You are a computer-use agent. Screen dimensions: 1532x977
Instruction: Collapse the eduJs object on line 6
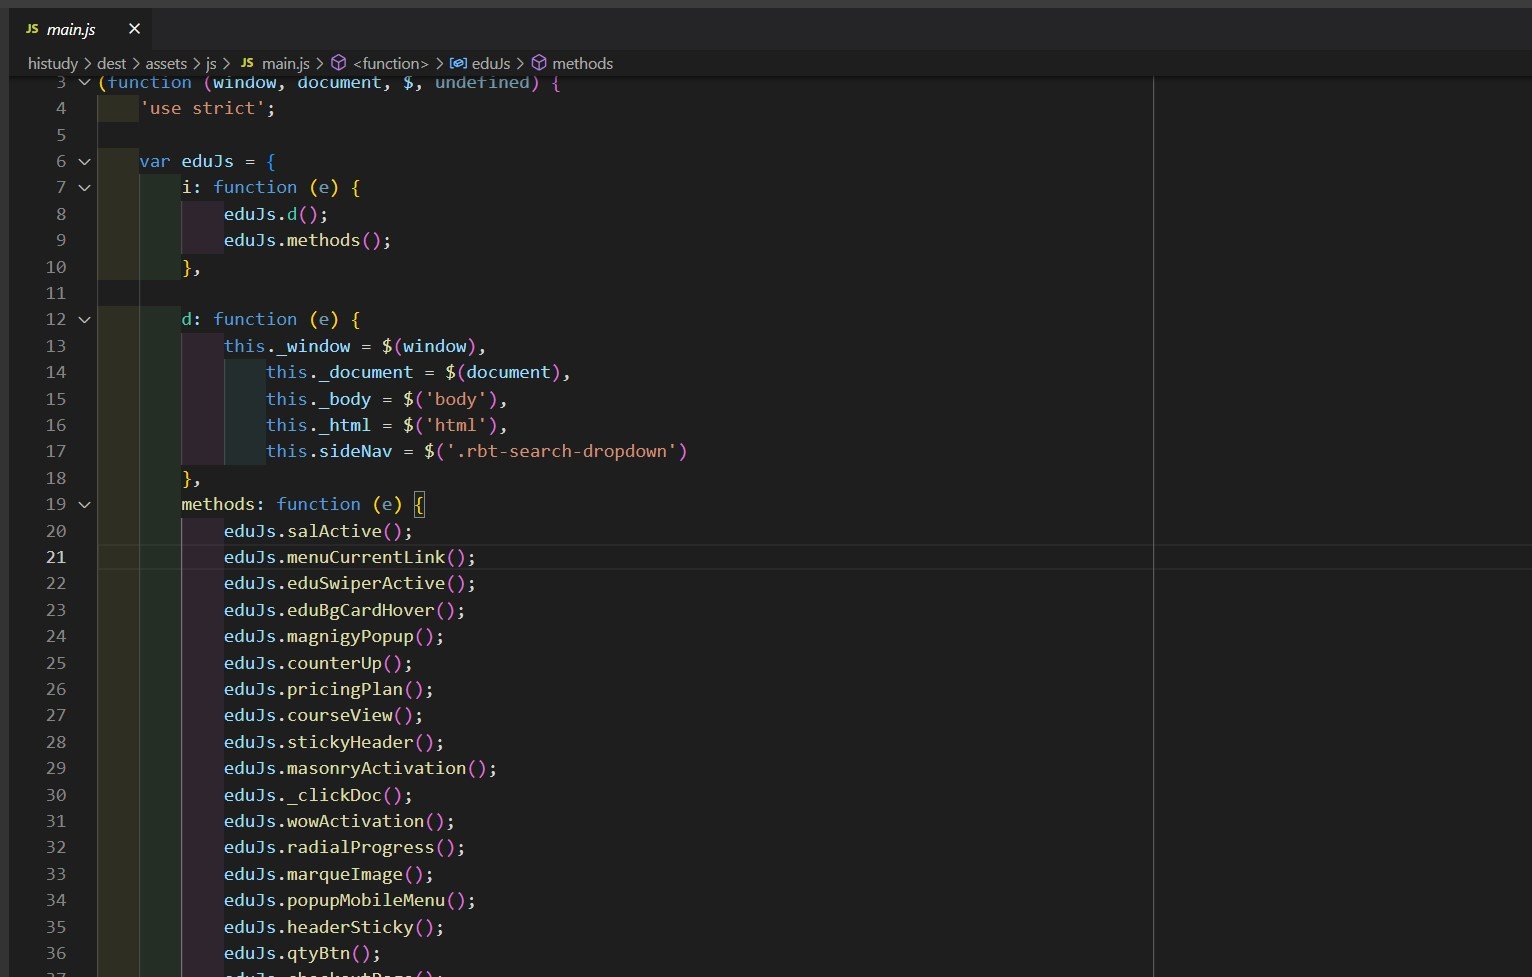(84, 161)
